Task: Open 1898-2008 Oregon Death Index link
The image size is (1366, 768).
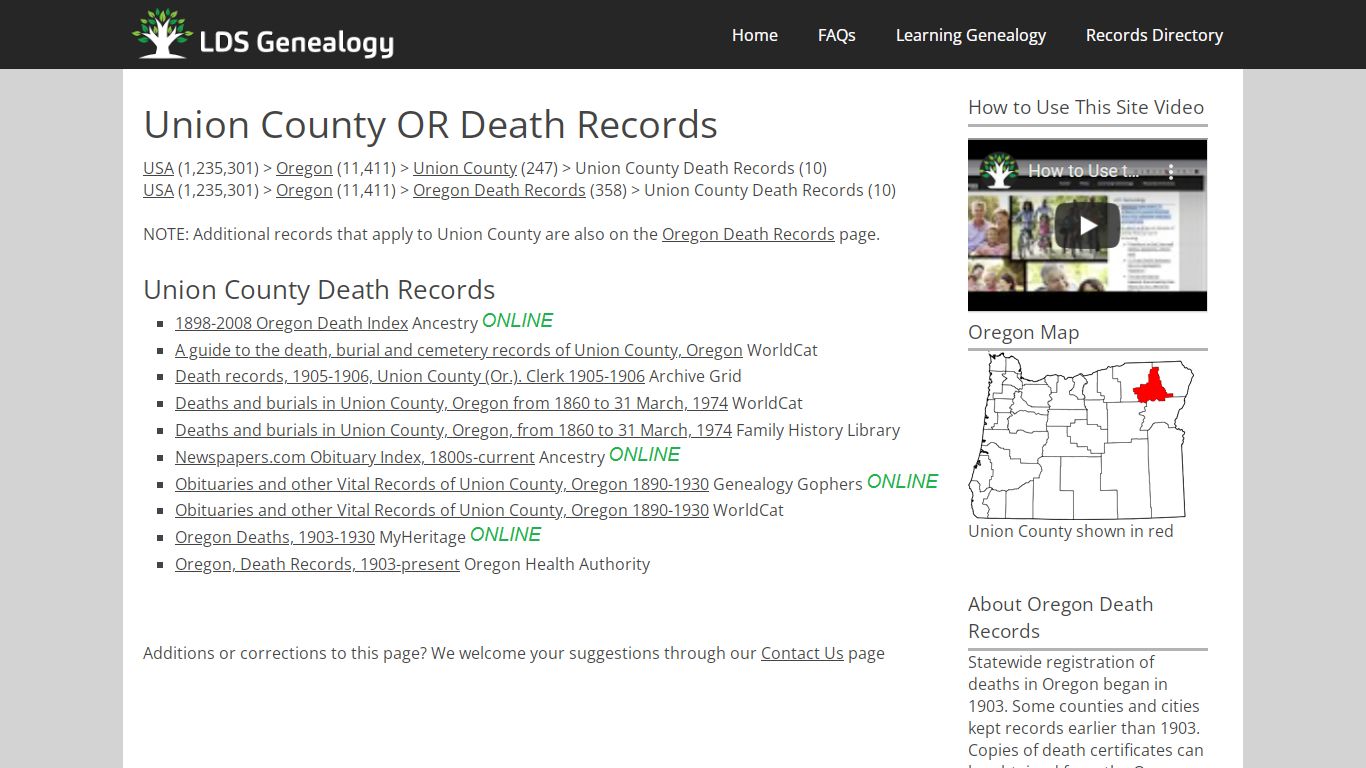Action: coord(291,323)
